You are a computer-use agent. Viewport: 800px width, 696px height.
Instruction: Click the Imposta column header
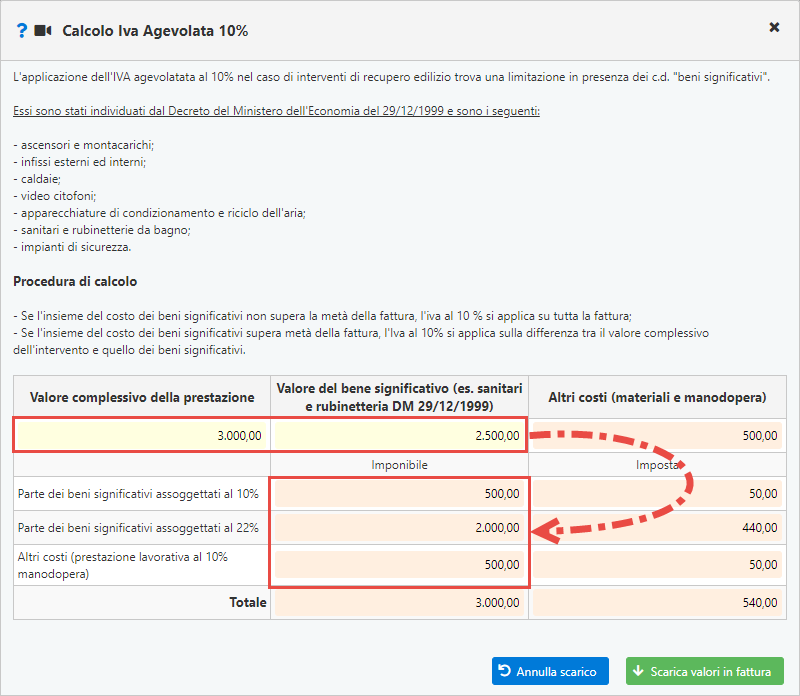tap(657, 465)
